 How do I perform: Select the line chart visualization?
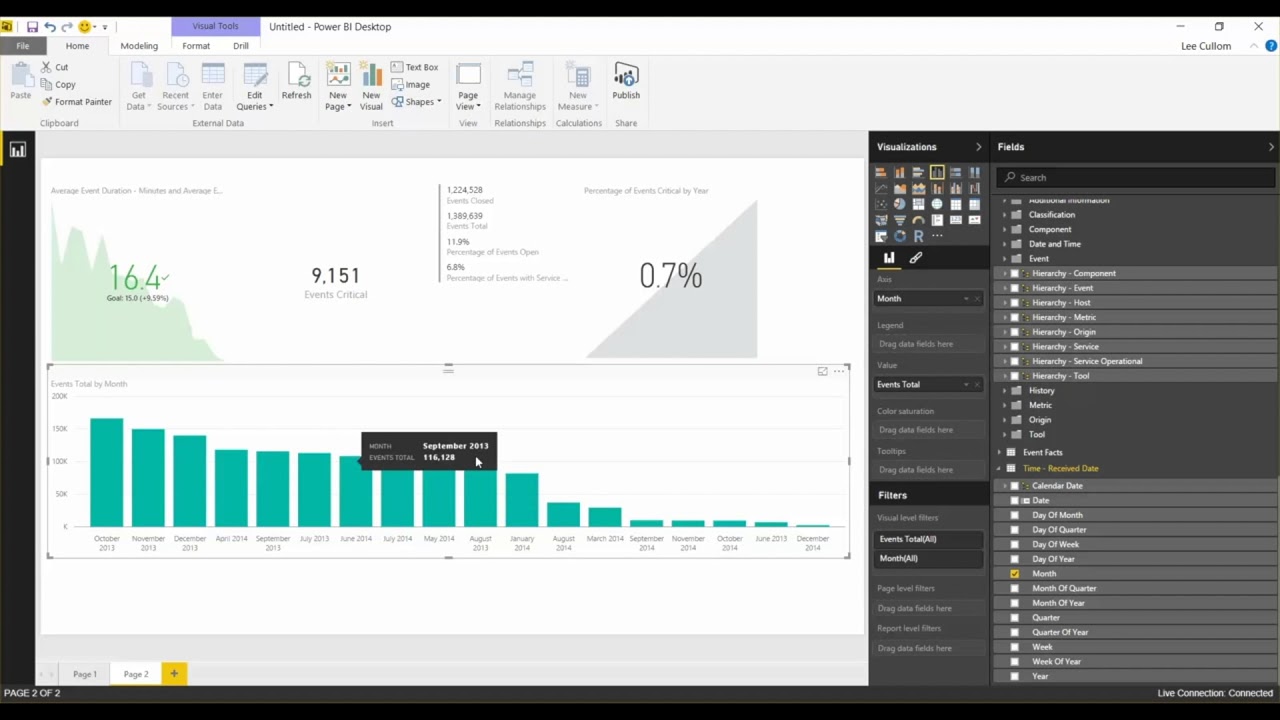click(x=881, y=188)
